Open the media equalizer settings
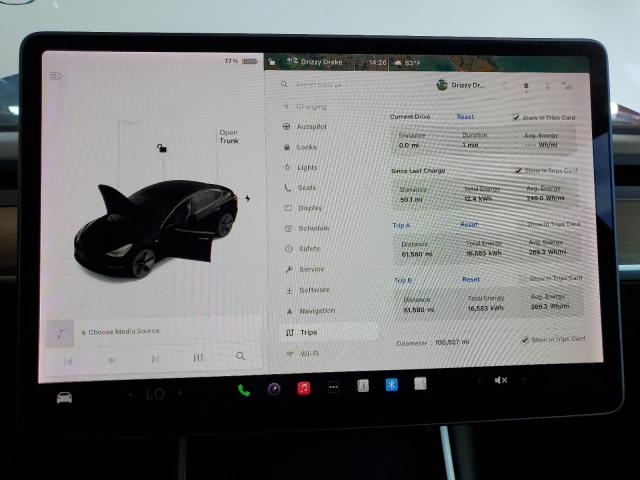Image resolution: width=640 pixels, height=480 pixels. point(198,358)
